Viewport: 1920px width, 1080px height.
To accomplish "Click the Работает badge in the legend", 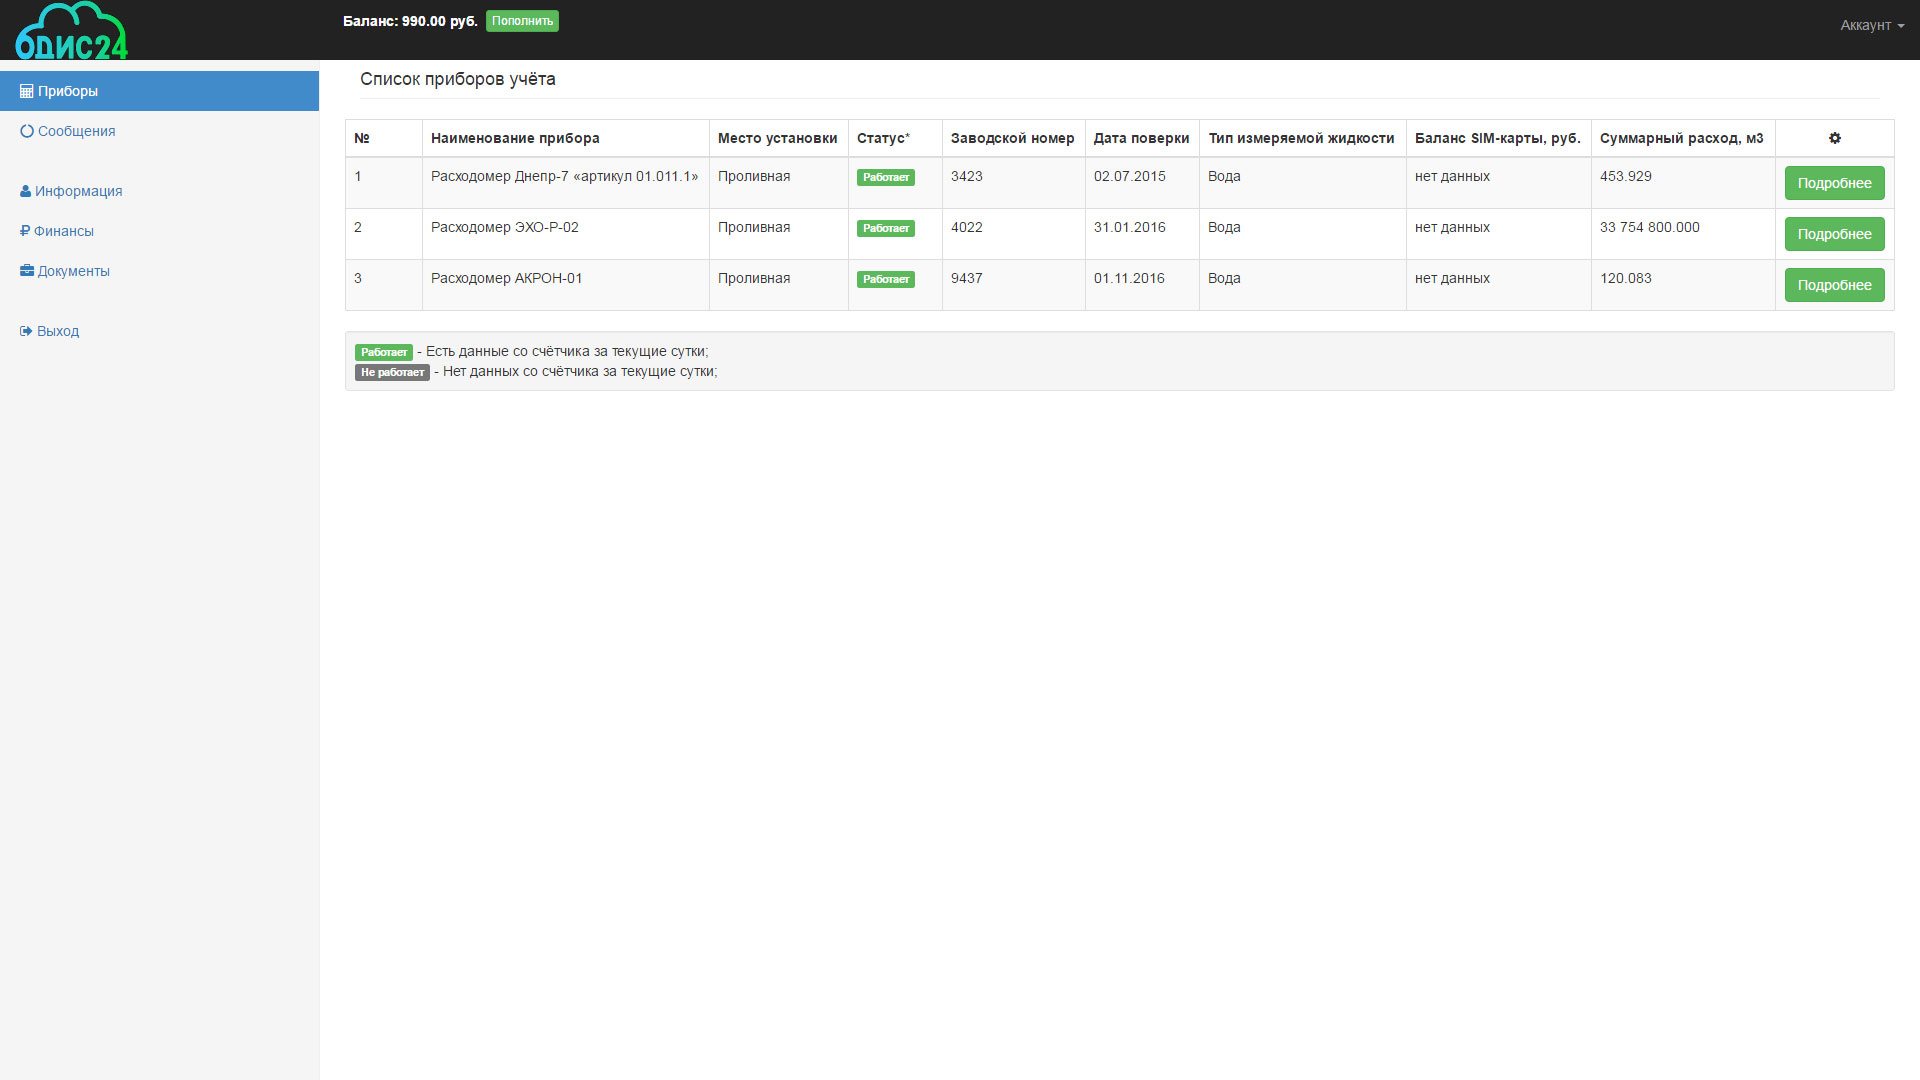I will pyautogui.click(x=384, y=352).
